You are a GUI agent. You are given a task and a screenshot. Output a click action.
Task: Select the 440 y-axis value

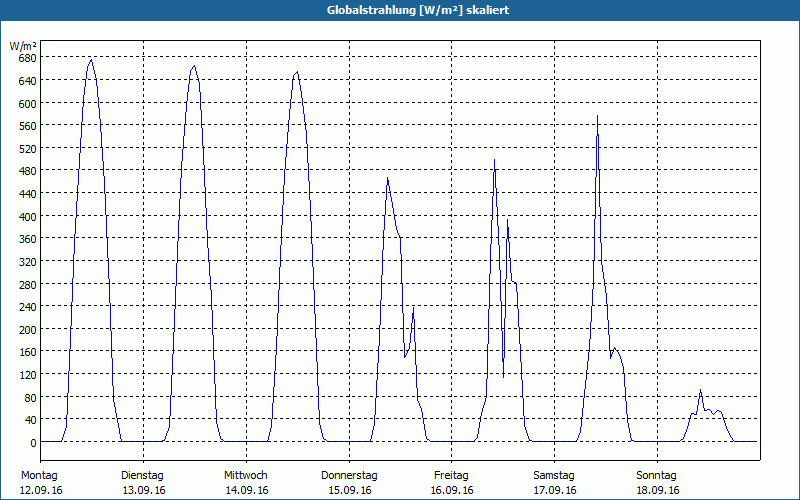27,193
